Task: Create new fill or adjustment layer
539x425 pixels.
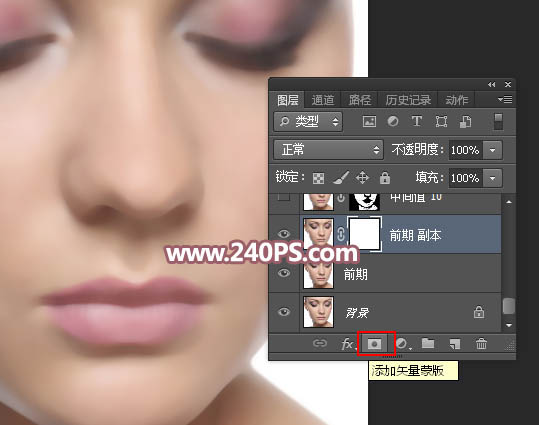Action: 402,344
